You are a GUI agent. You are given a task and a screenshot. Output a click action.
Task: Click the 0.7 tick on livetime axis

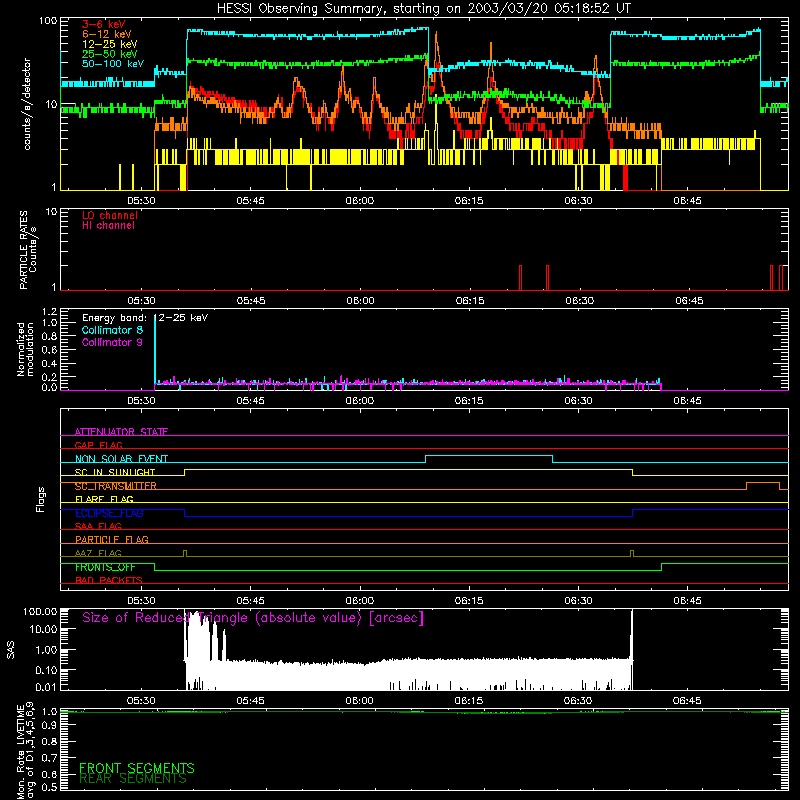[x=49, y=758]
